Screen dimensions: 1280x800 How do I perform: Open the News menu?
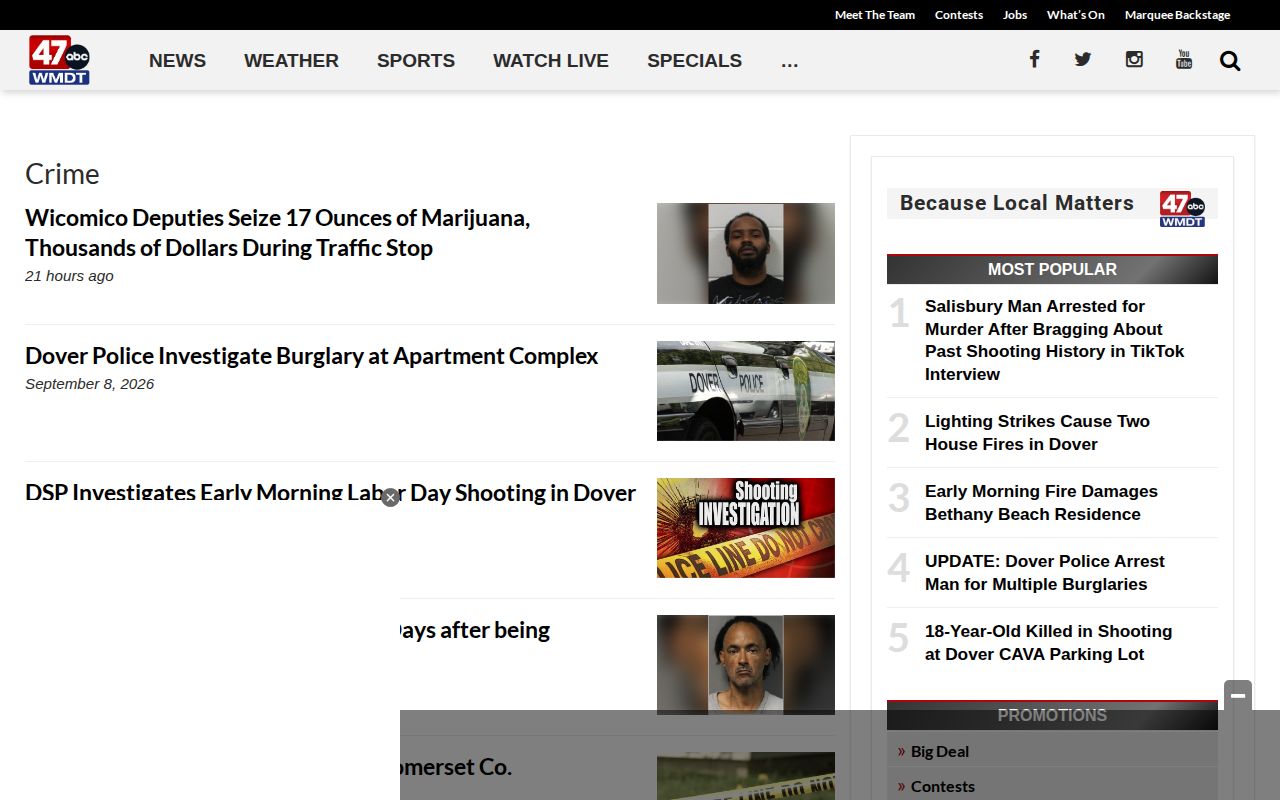177,60
